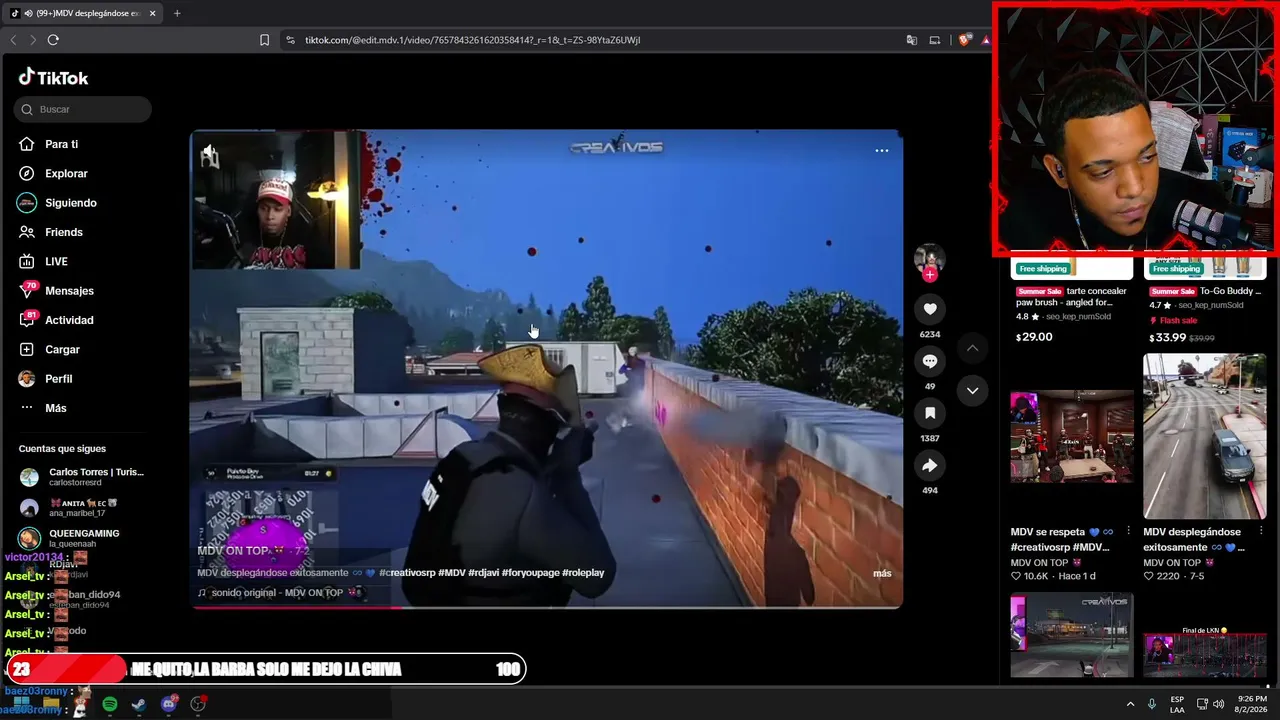
Task: Click the #roleplay hashtag
Action: (583, 573)
